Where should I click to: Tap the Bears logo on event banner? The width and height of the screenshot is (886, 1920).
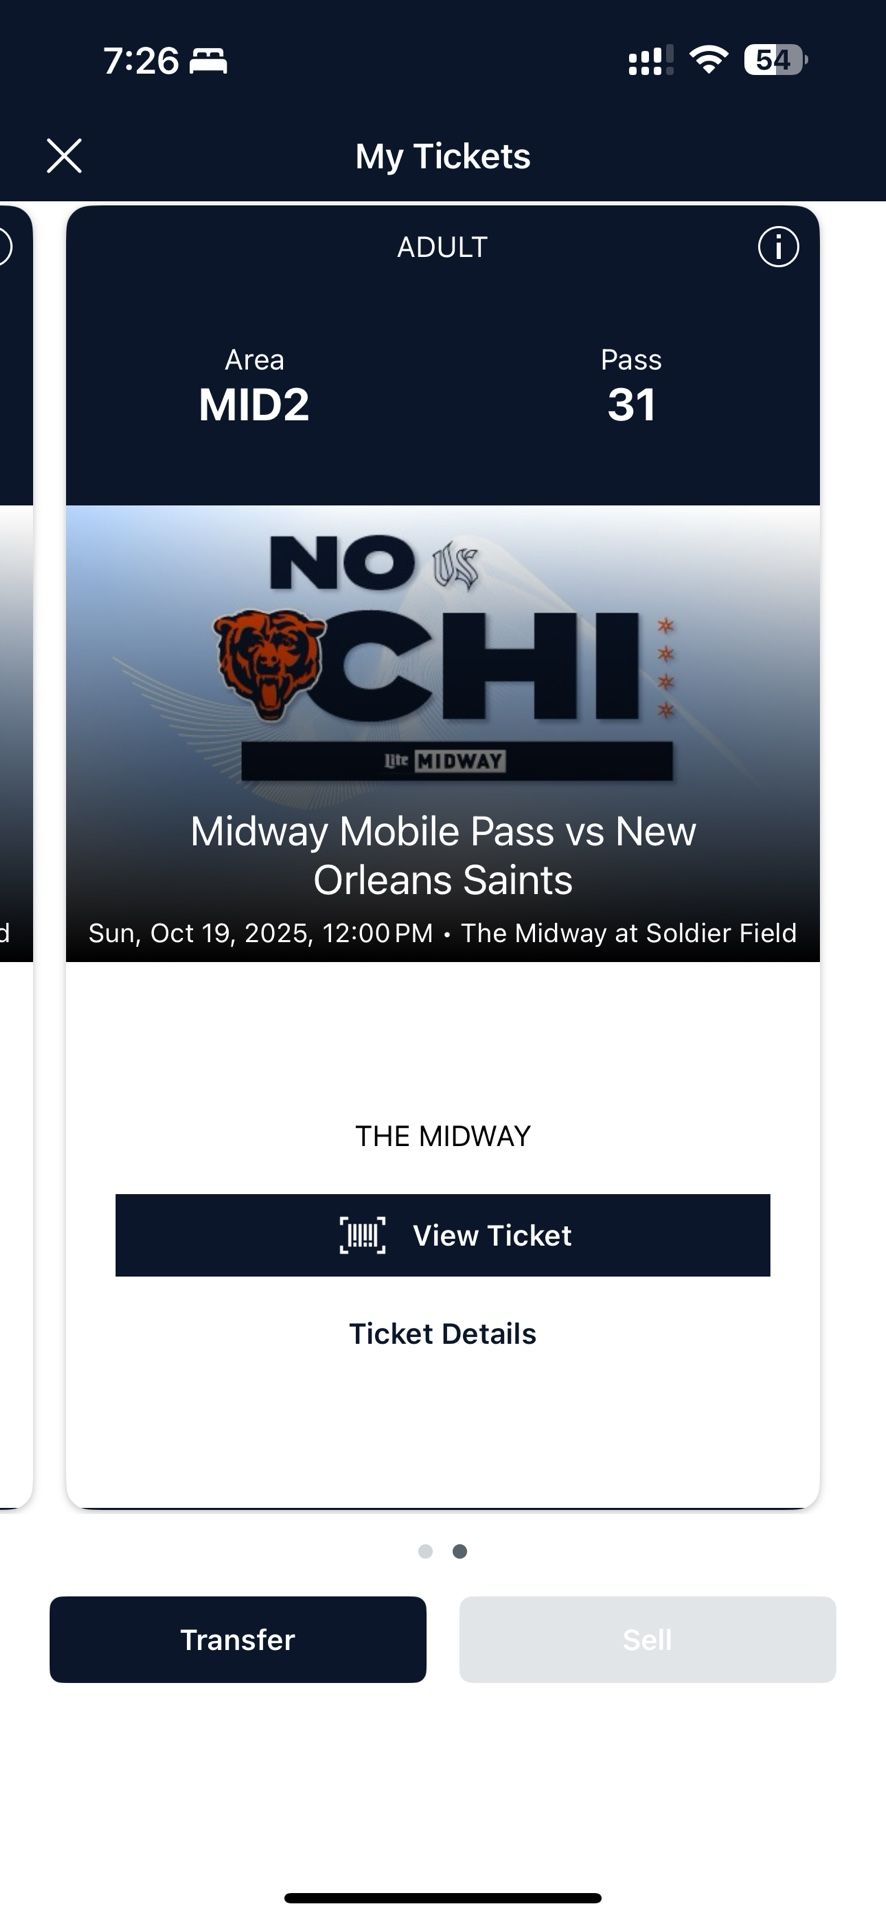tap(268, 662)
